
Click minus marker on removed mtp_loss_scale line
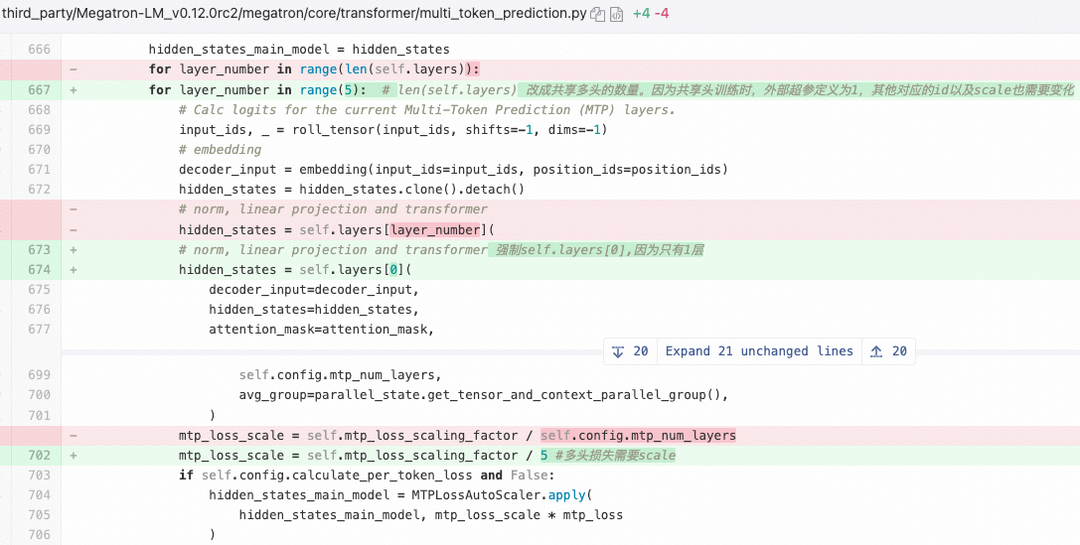[x=73, y=435]
